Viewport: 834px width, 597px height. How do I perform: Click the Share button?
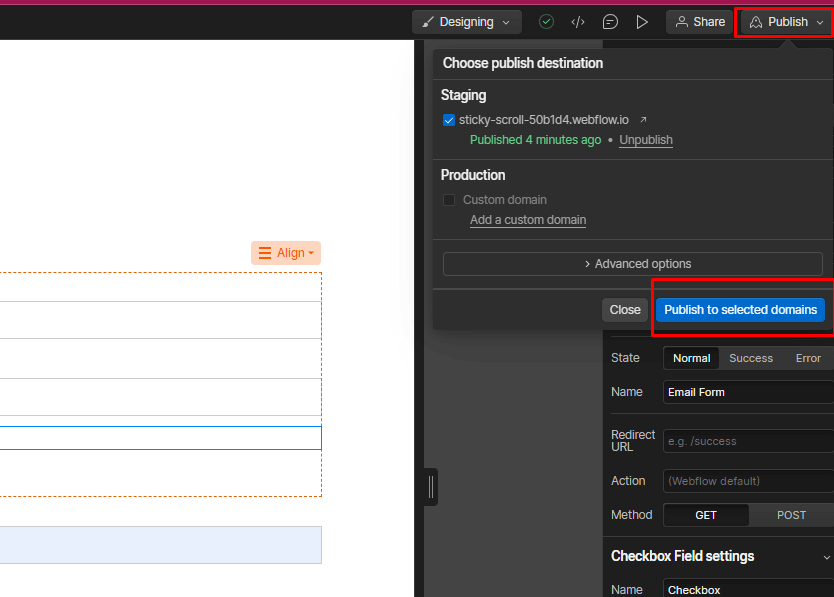(700, 22)
